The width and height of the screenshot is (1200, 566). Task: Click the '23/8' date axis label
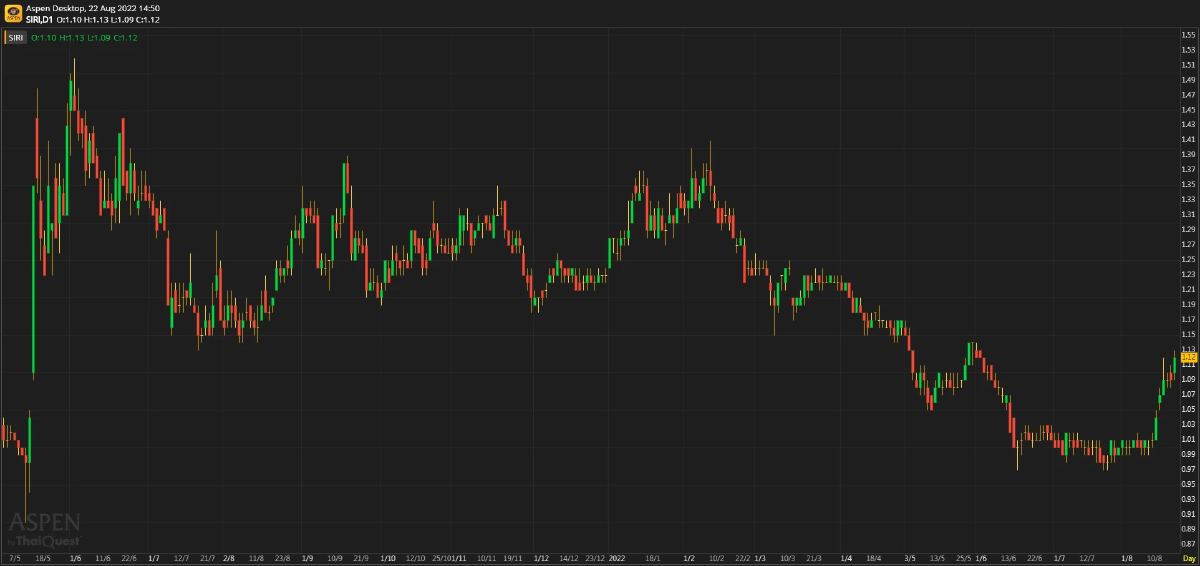pos(282,557)
